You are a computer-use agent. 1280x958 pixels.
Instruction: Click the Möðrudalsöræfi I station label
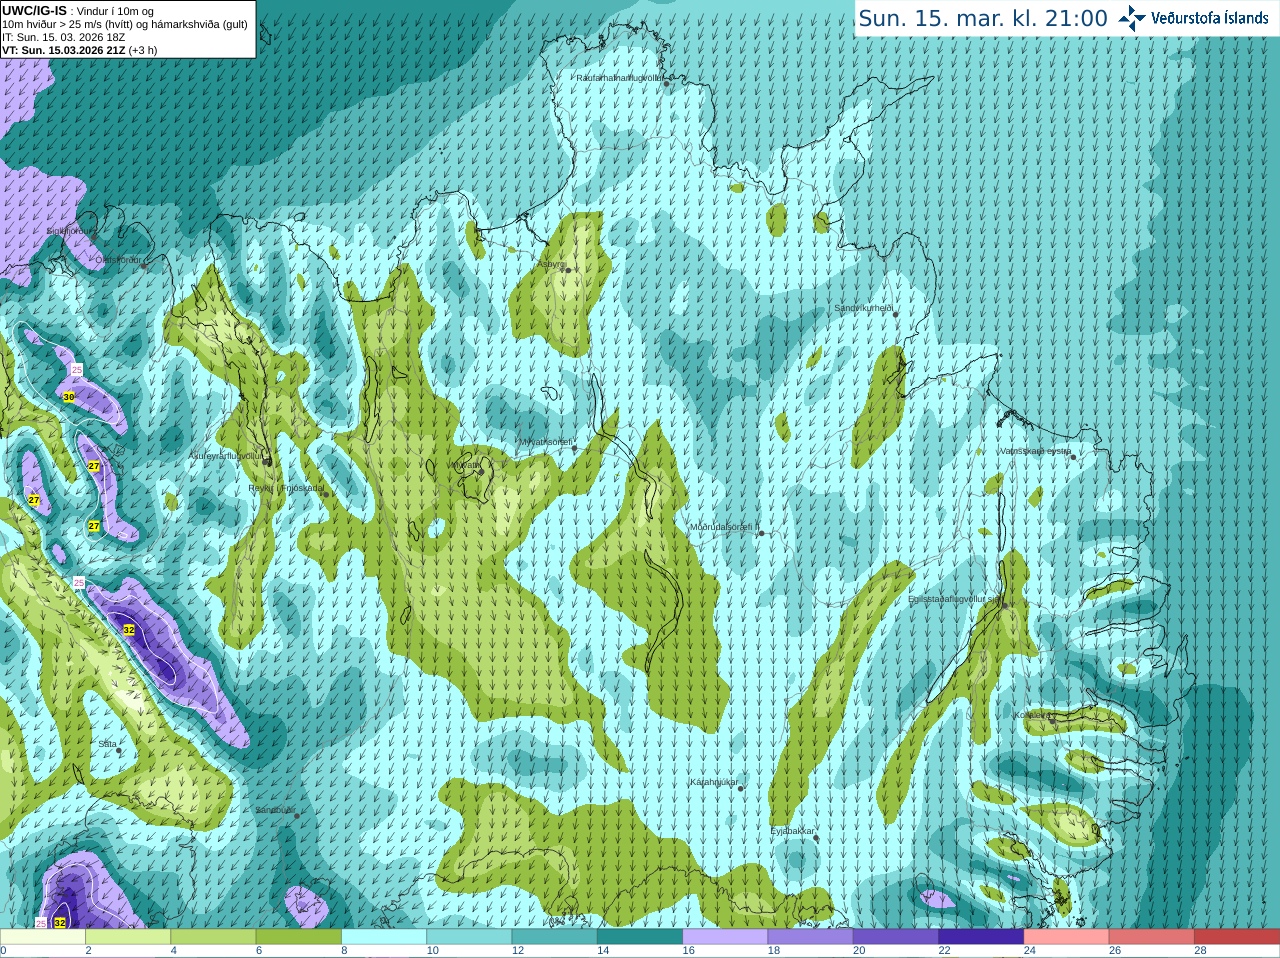pos(724,527)
